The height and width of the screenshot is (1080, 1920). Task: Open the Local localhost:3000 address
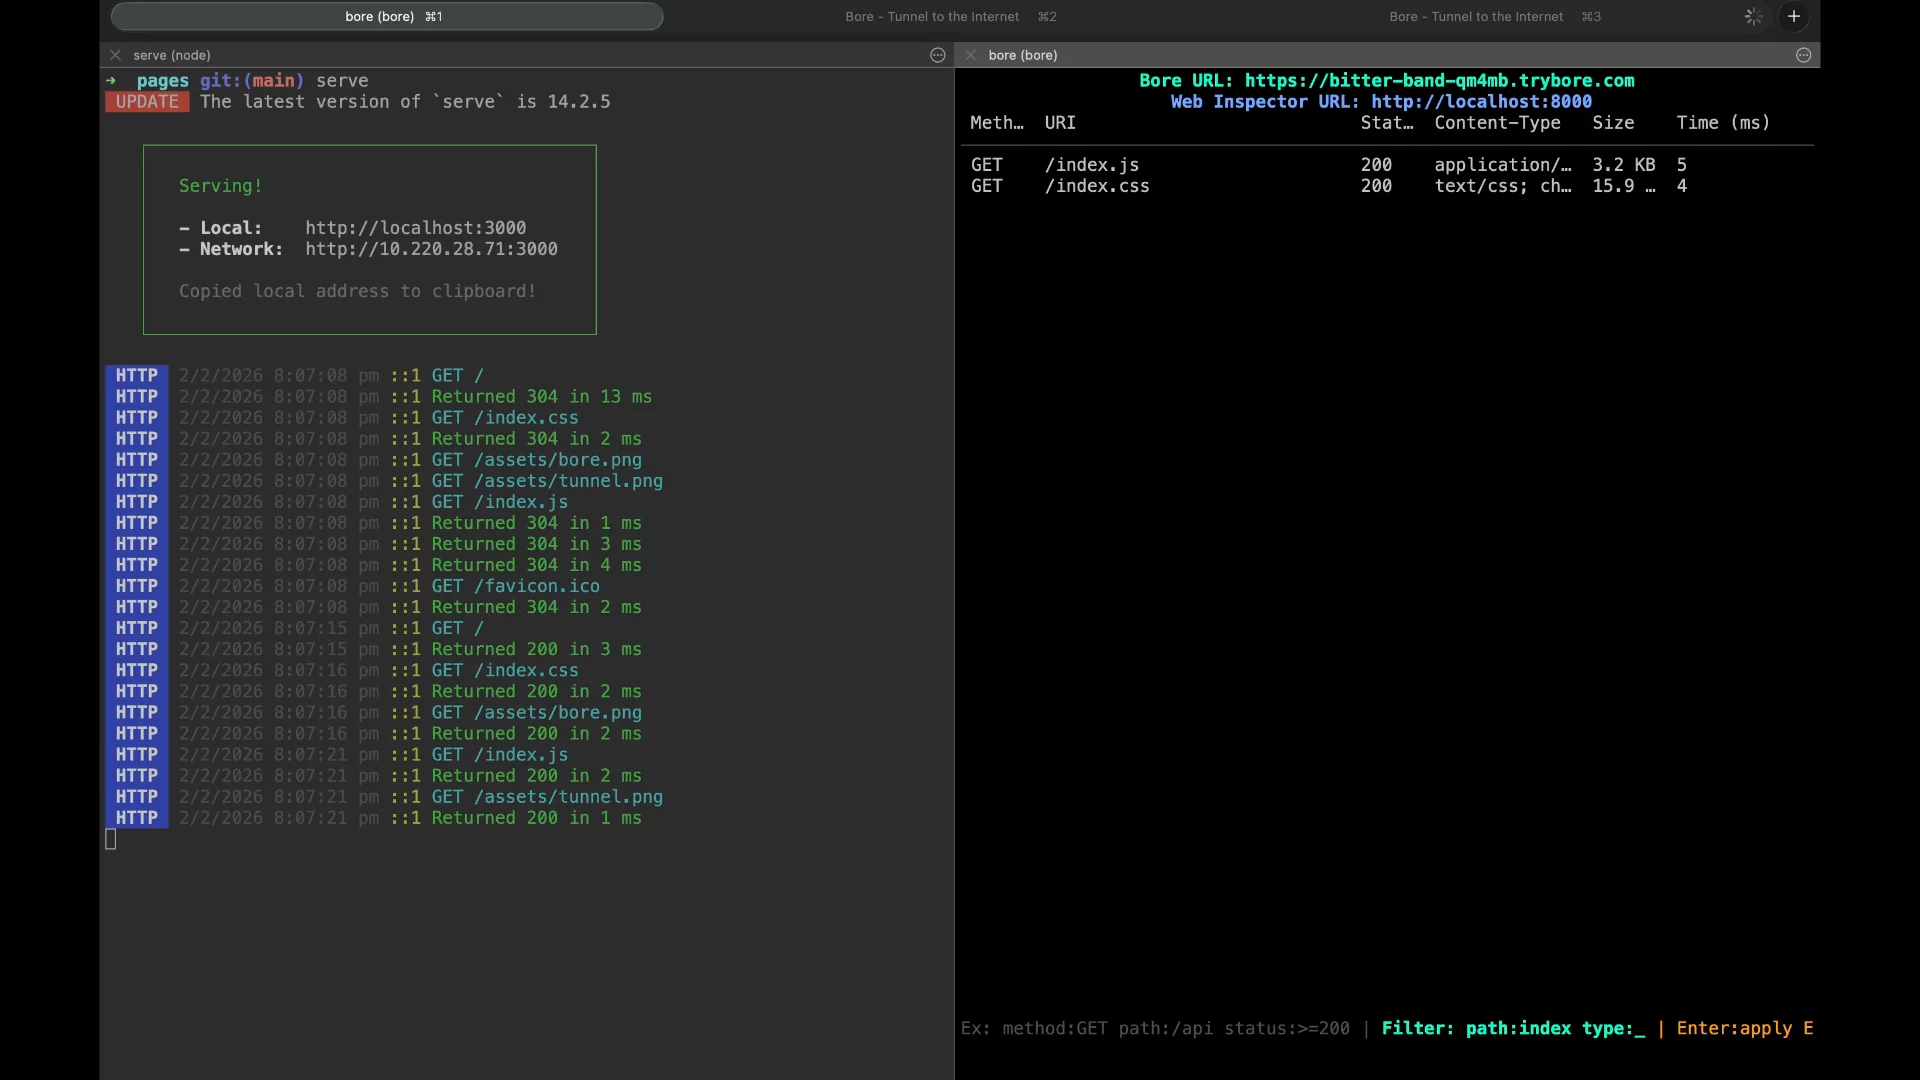pos(415,228)
